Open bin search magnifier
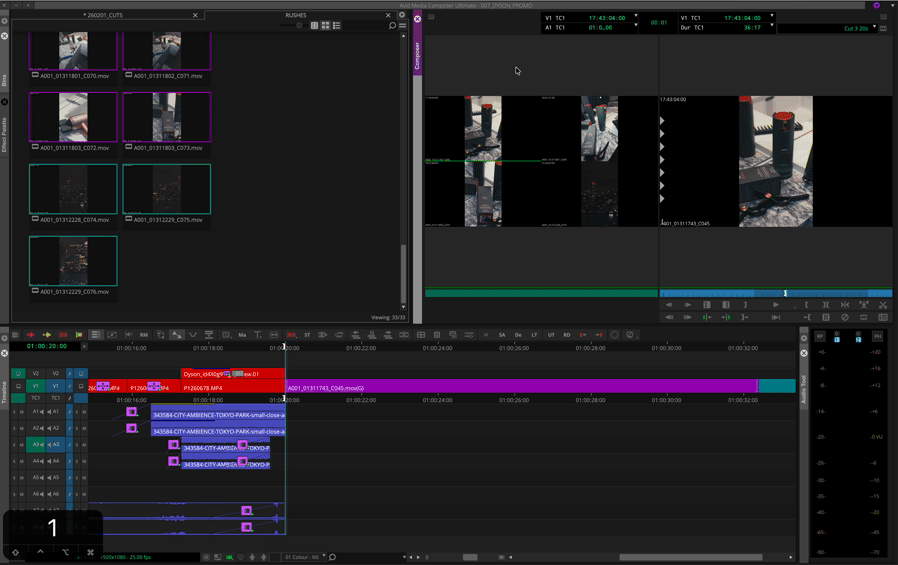The image size is (898, 565). pos(392,25)
